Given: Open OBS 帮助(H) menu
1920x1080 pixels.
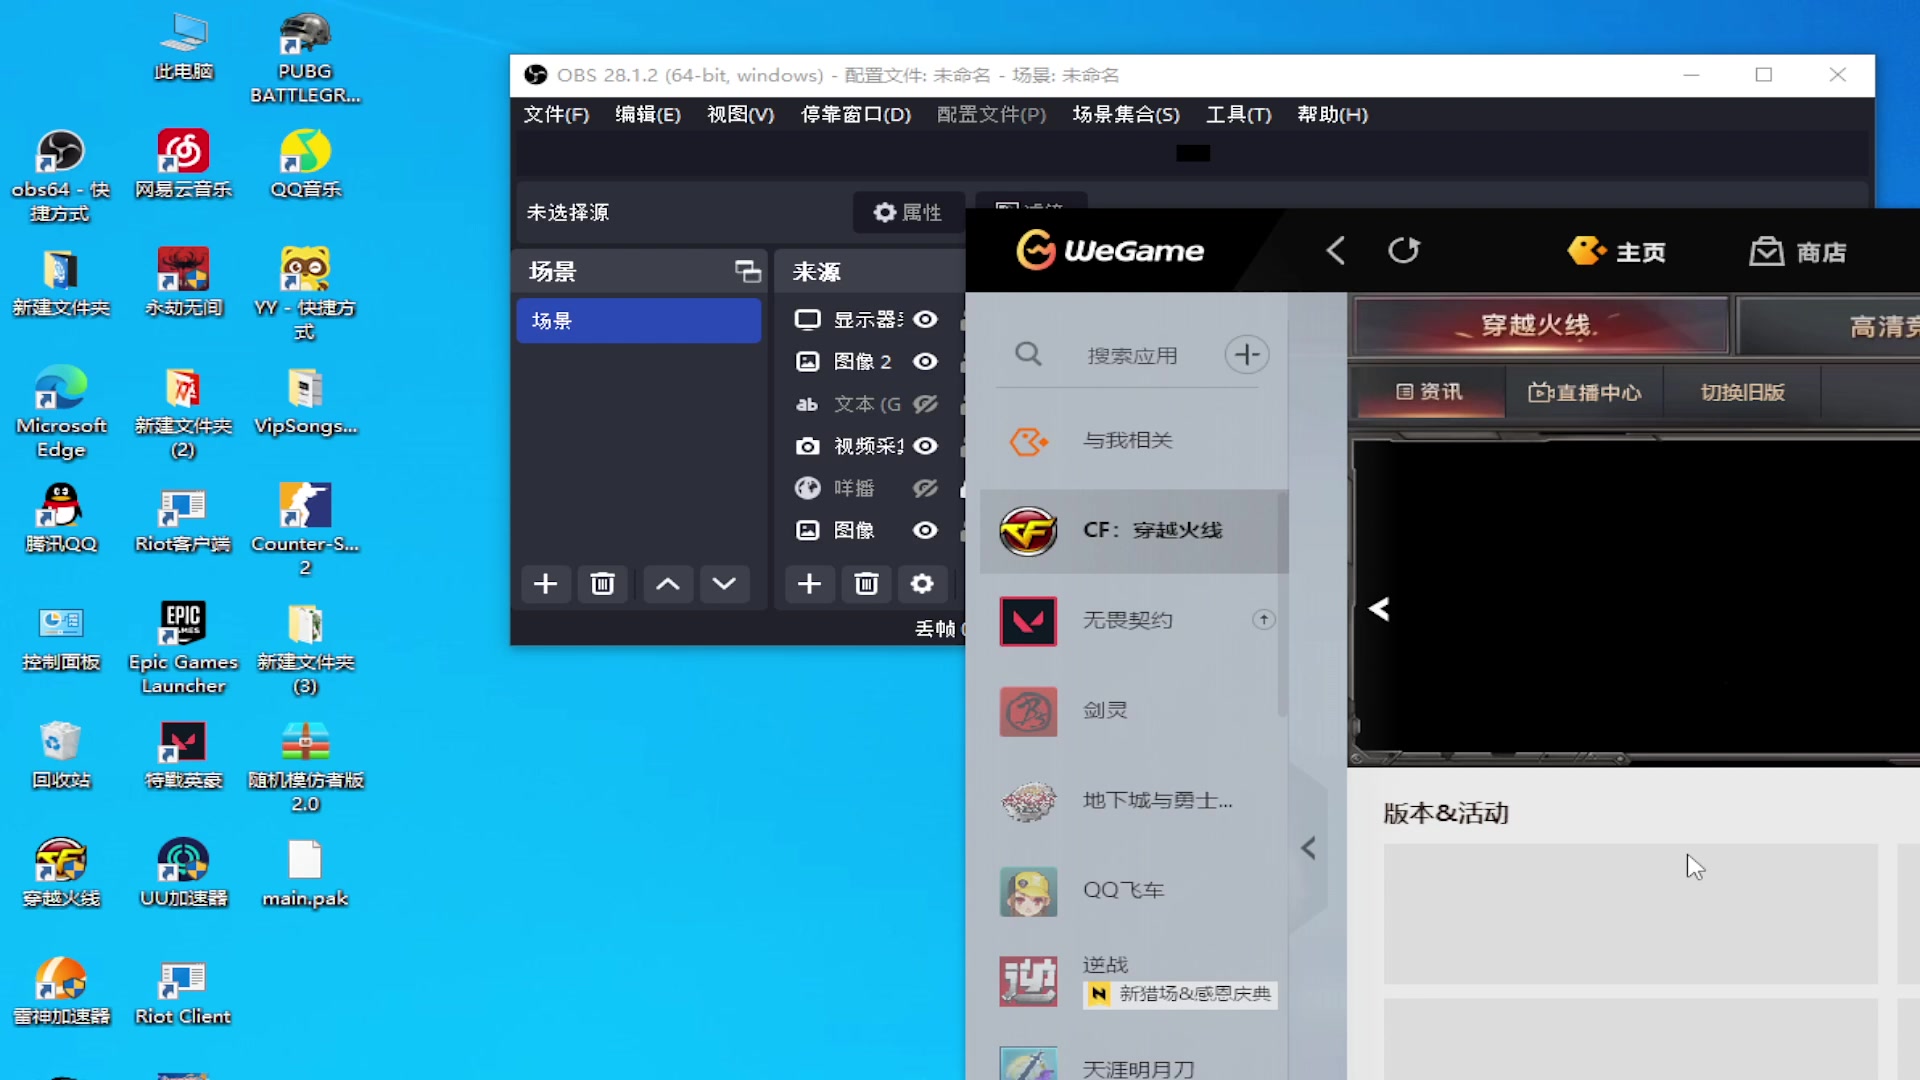Looking at the screenshot, I should tap(1333, 115).
